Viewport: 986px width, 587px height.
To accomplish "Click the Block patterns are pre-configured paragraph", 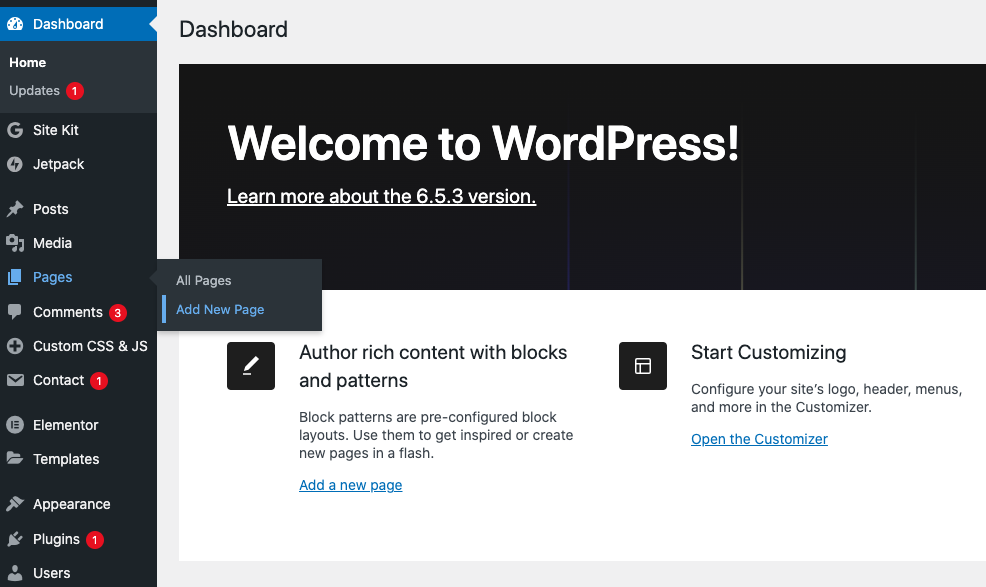I will click(436, 435).
